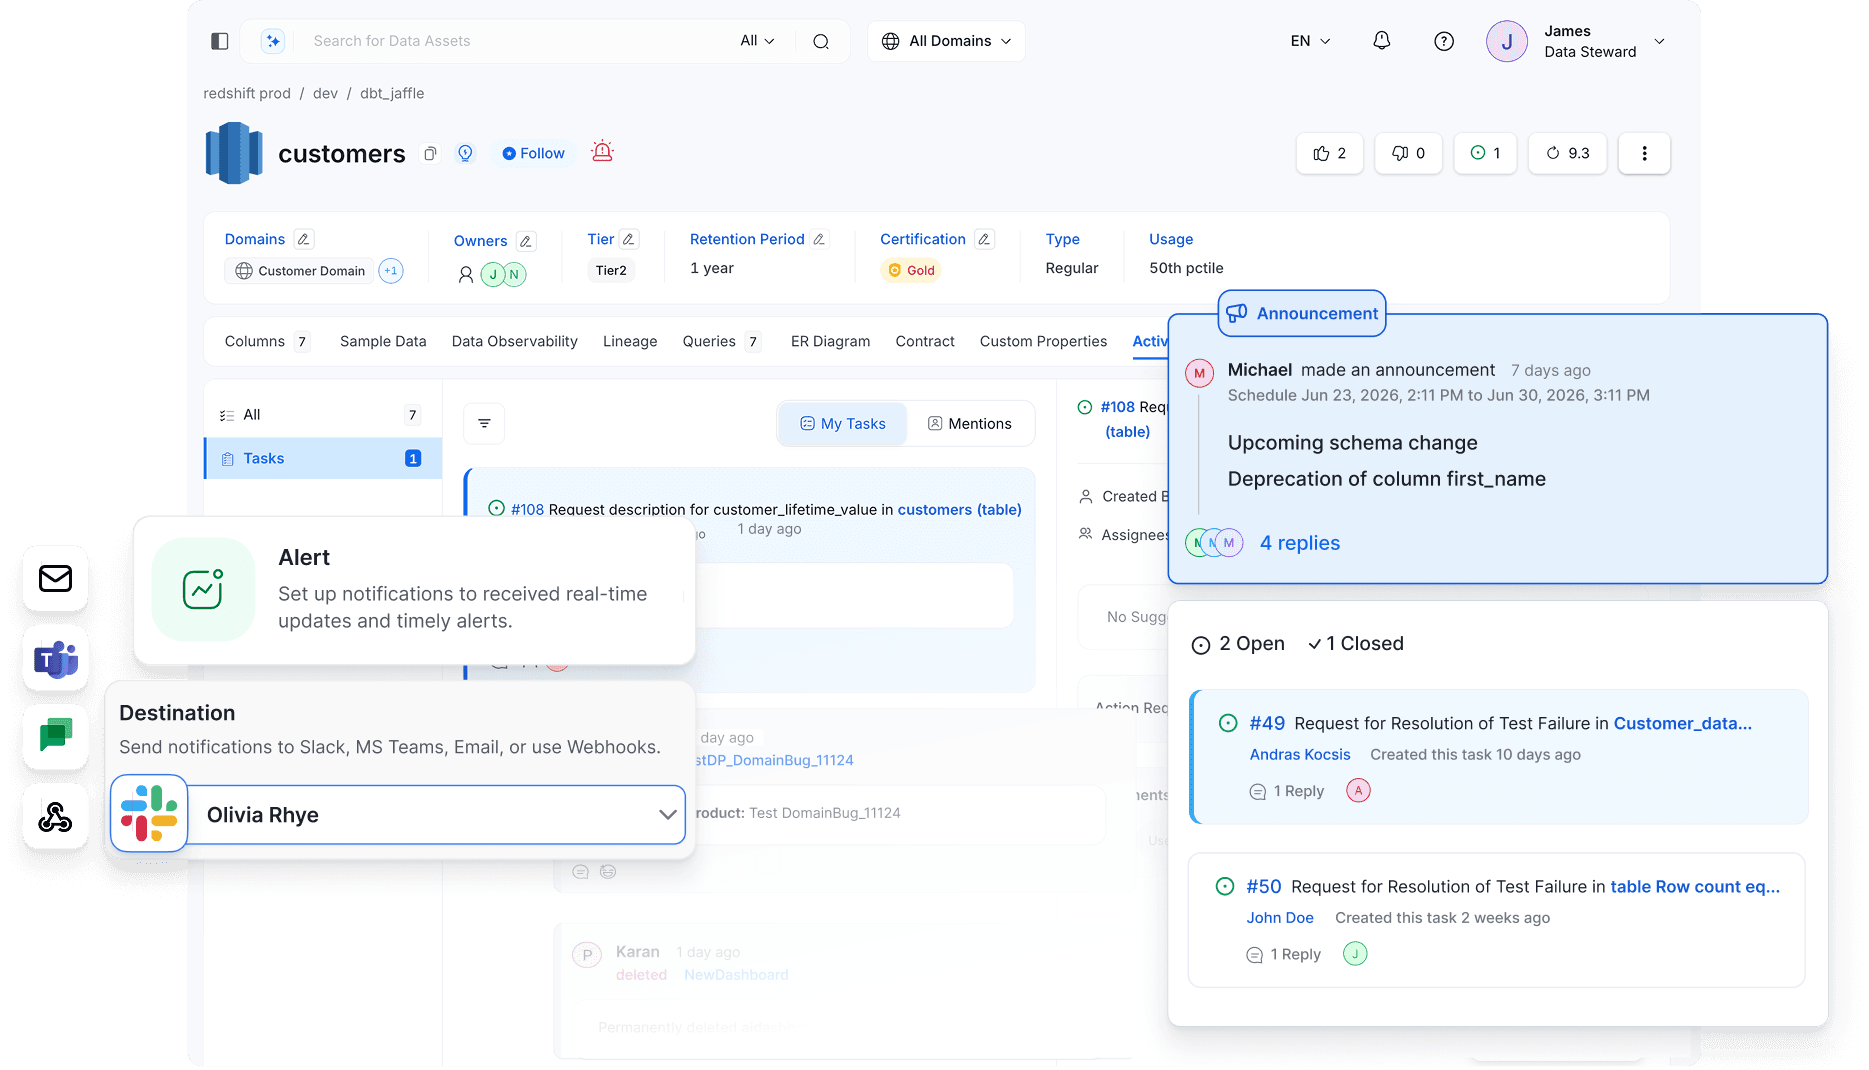Screen dimensions: 1869x1070
Task: Open the notifications bell
Action: pos(1381,41)
